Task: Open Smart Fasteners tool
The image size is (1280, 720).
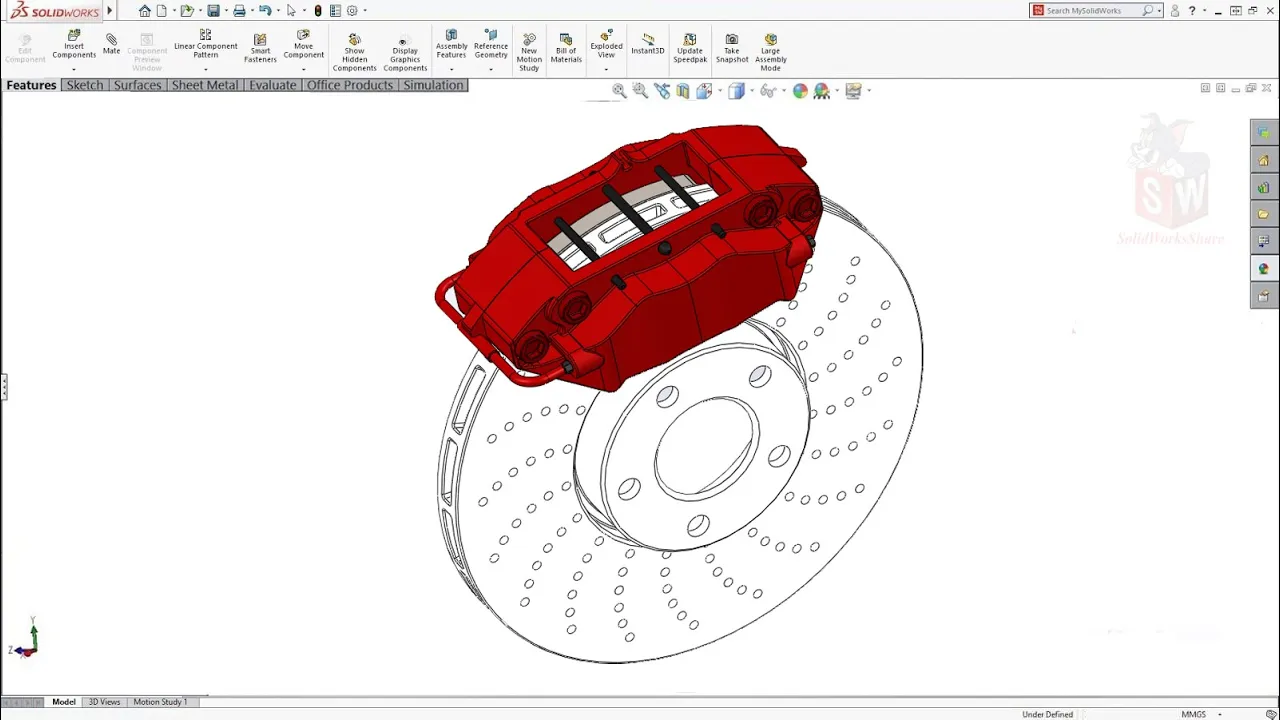Action: (260, 48)
